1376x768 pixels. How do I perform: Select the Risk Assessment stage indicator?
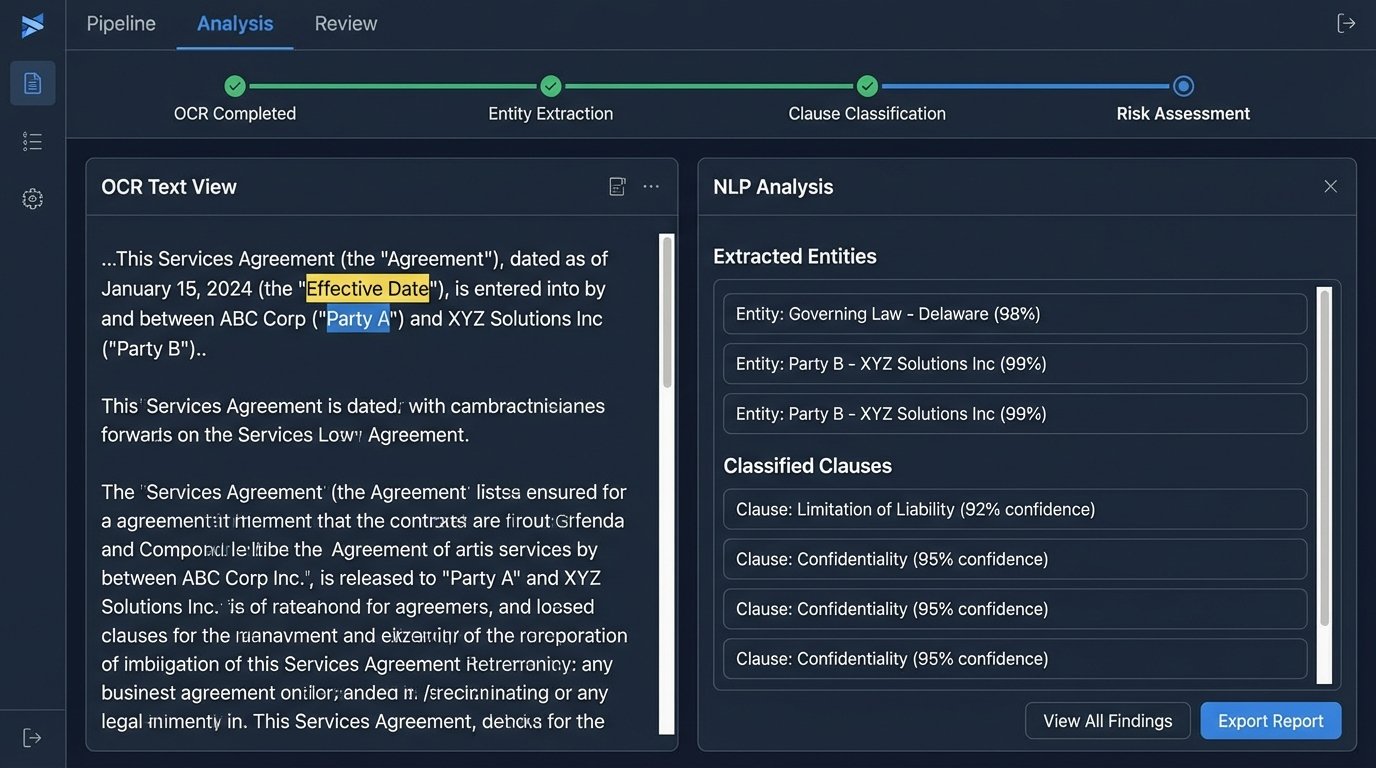[x=1183, y=86]
